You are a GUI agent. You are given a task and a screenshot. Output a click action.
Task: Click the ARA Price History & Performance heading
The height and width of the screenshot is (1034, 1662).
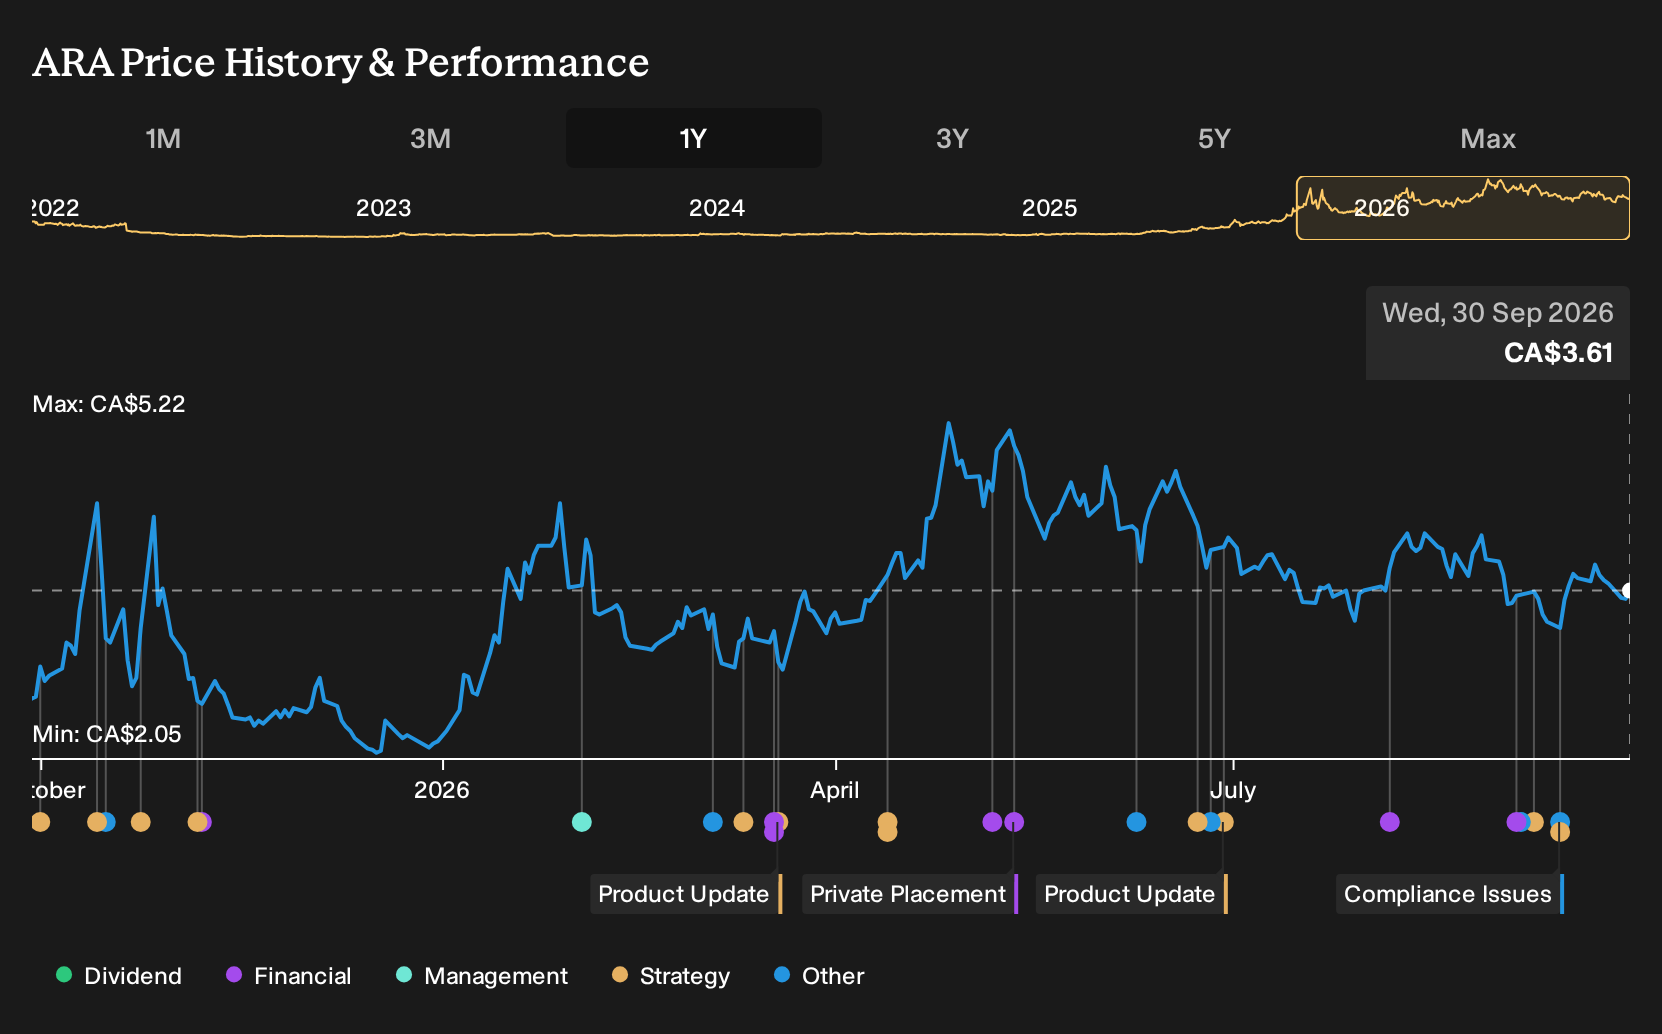[x=341, y=62]
